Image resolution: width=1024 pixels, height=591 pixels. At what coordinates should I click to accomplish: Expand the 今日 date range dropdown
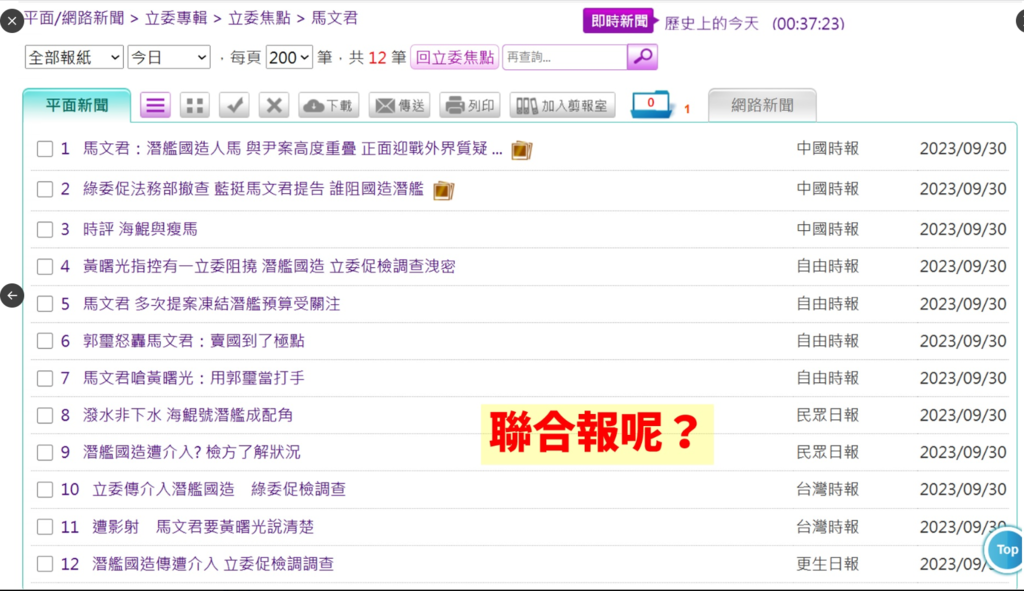coord(169,58)
